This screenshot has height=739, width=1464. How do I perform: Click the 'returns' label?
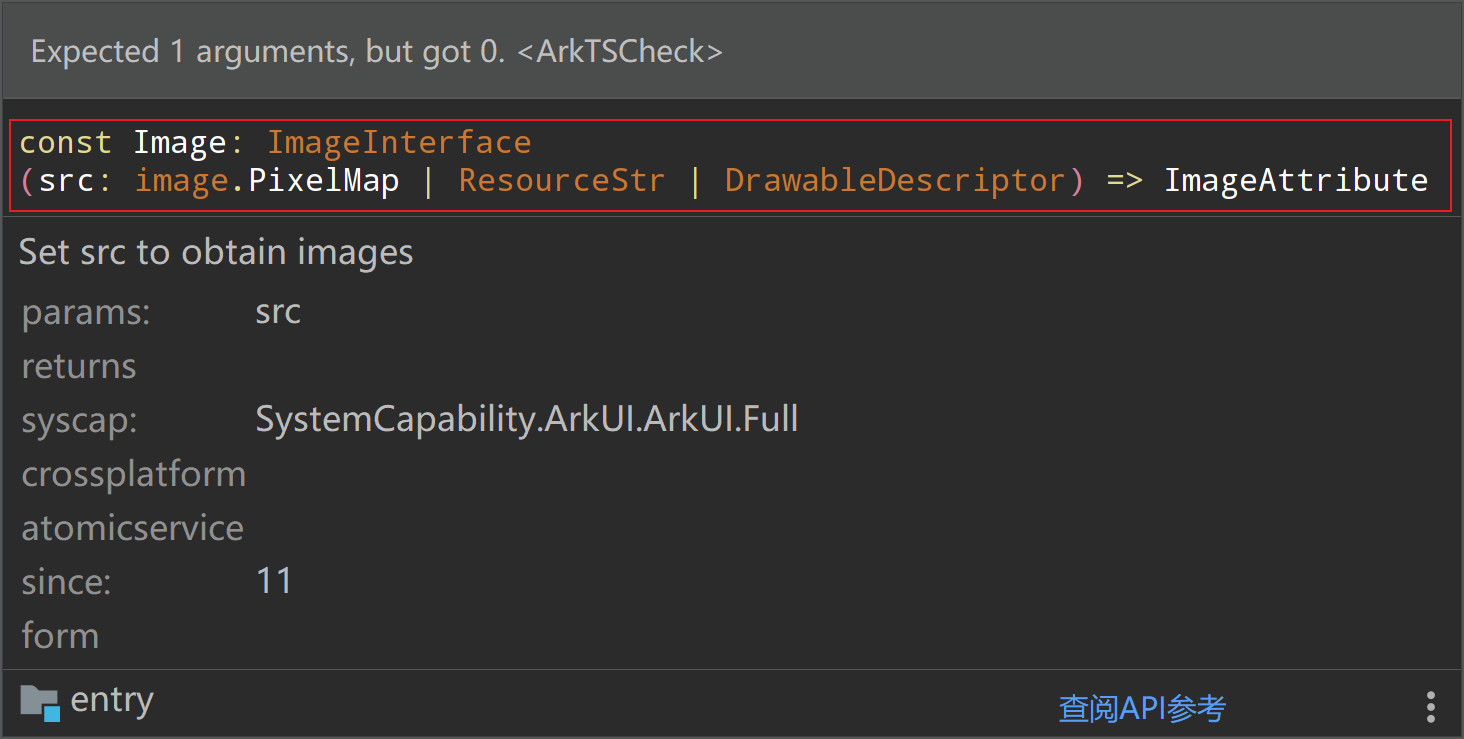[79, 366]
